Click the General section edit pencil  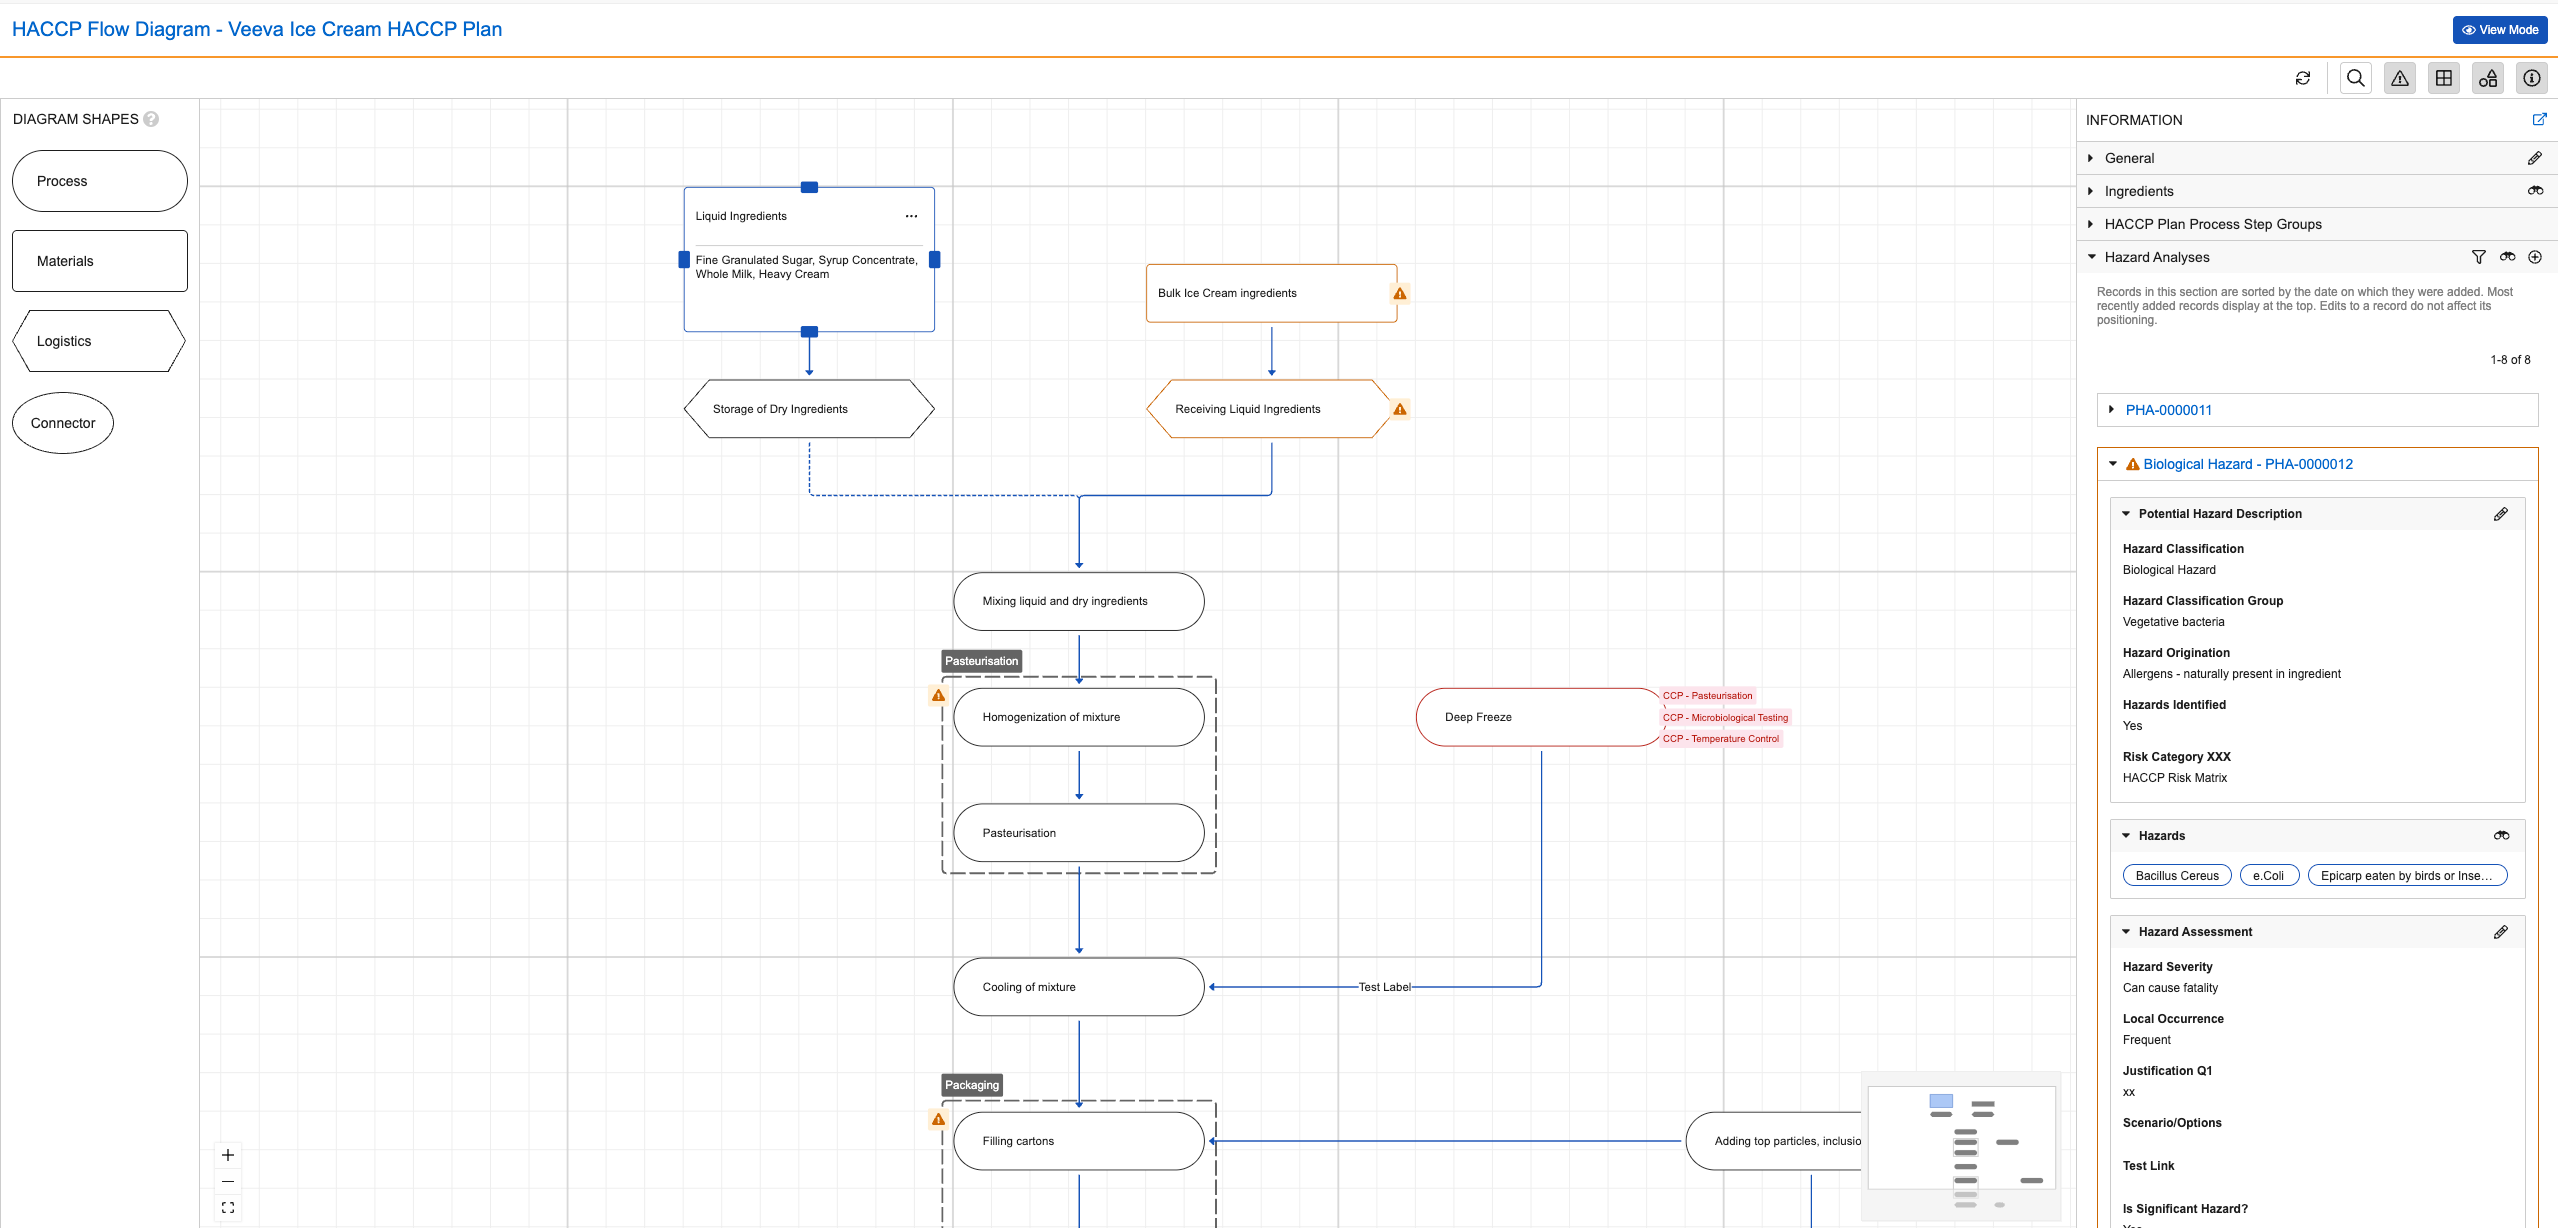(x=2535, y=158)
